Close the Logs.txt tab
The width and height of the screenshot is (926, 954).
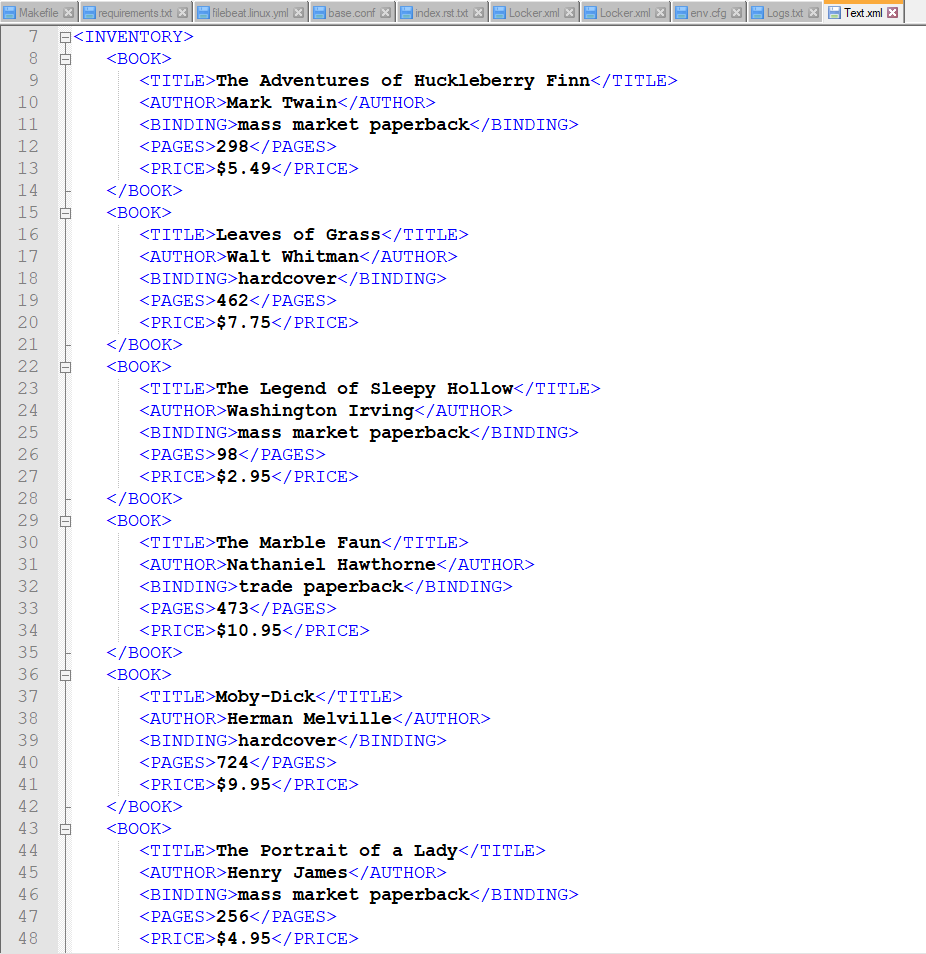(813, 13)
